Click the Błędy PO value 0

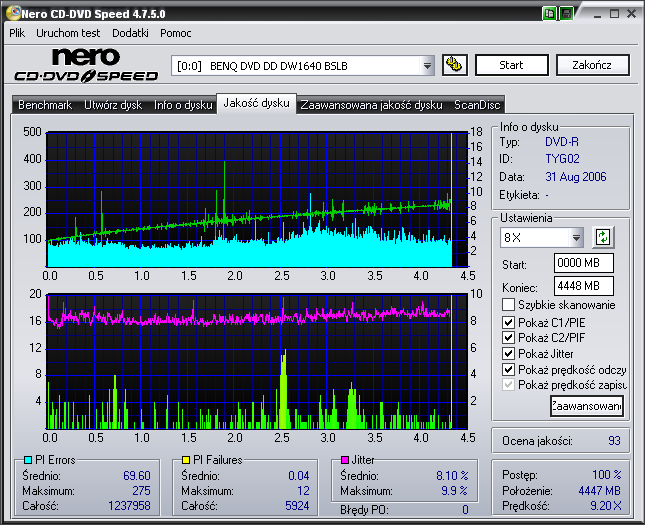pos(465,510)
